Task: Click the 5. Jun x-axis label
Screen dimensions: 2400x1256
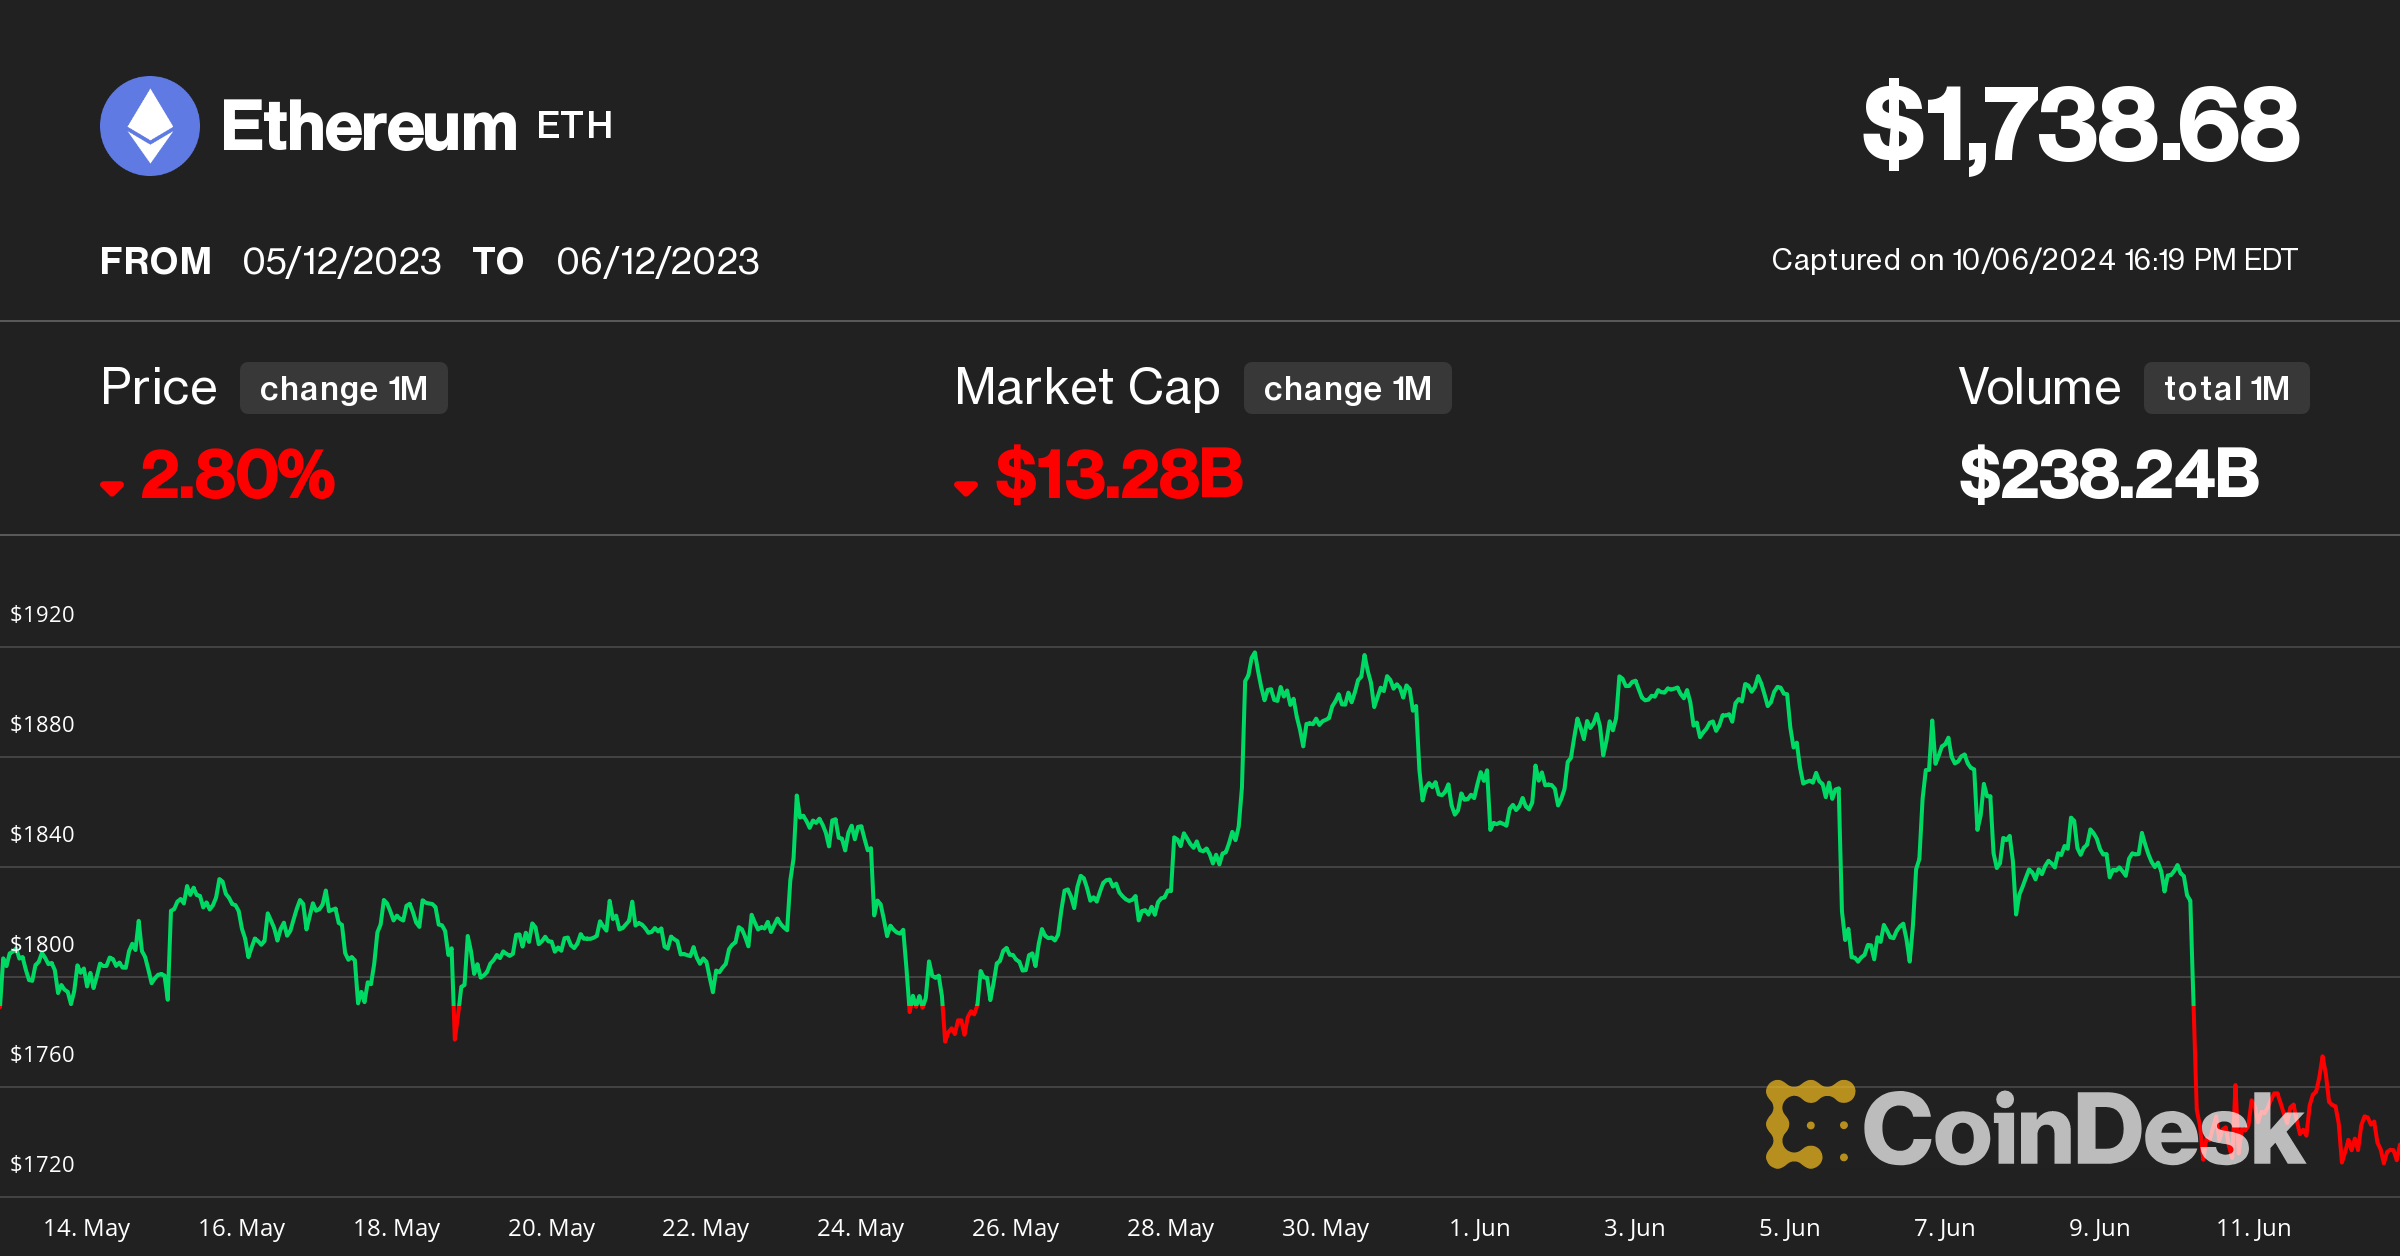Action: (x=1790, y=1228)
